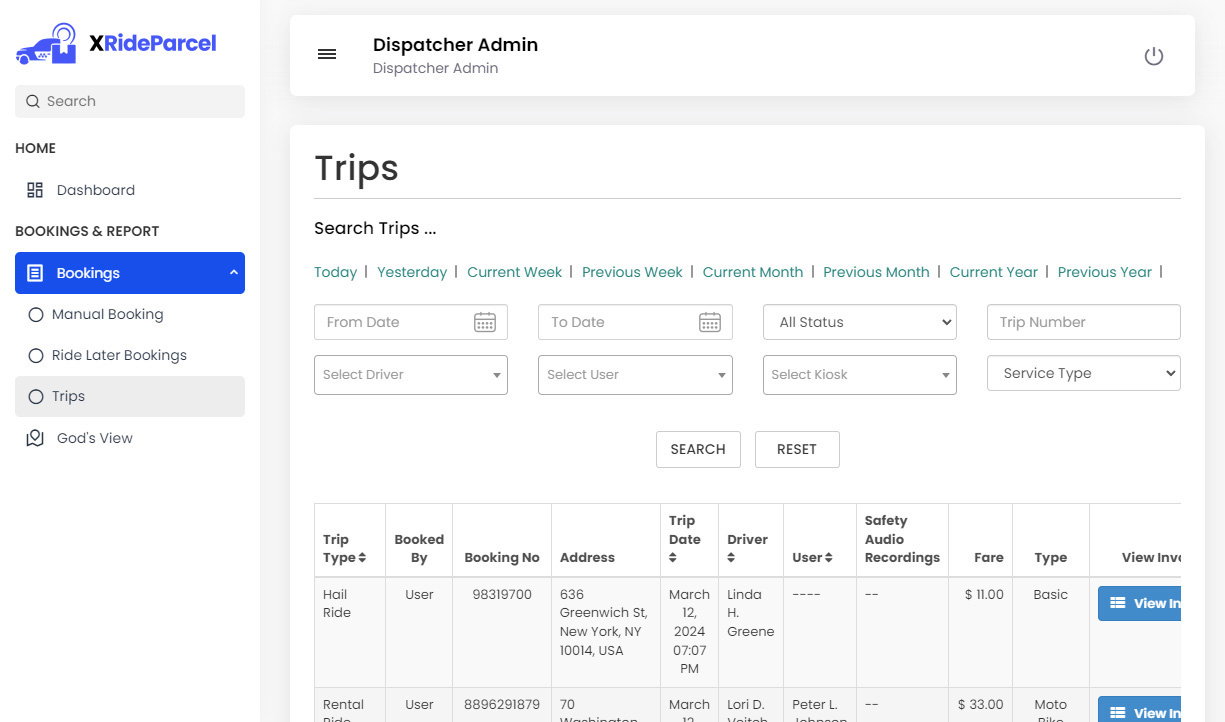Click the power logout icon

[1153, 56]
